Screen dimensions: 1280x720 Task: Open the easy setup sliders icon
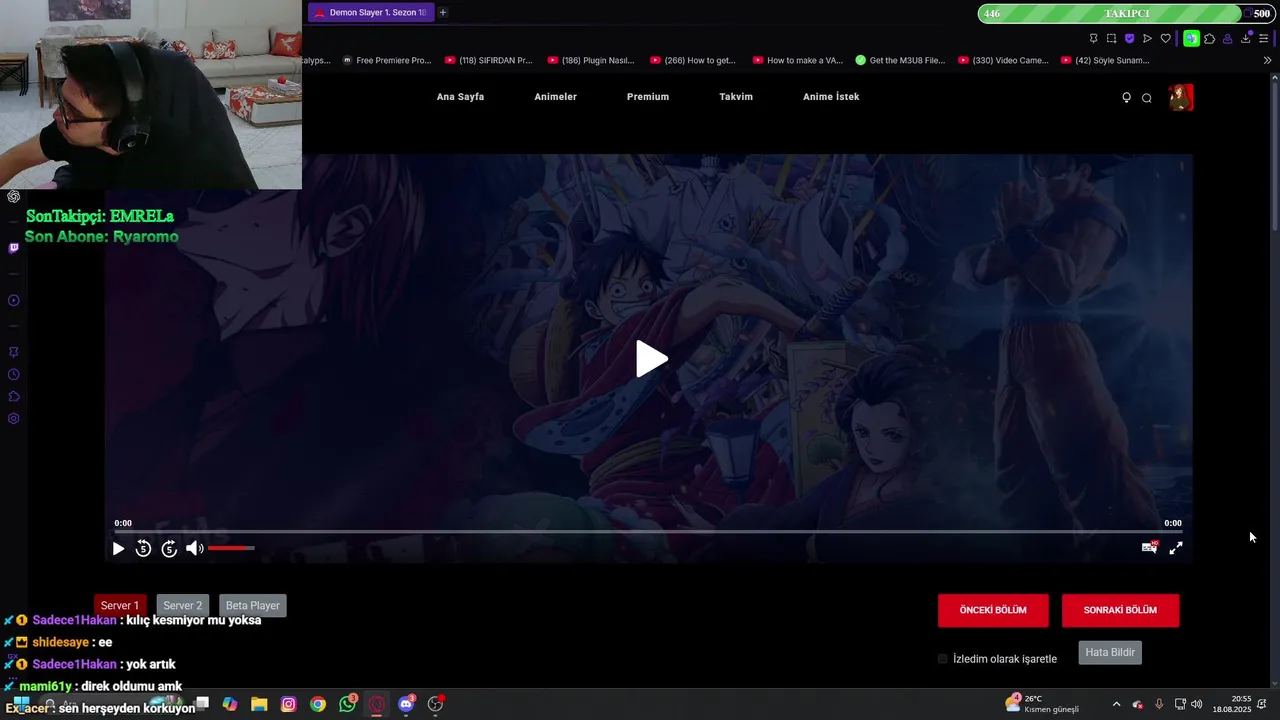pos(1264,38)
